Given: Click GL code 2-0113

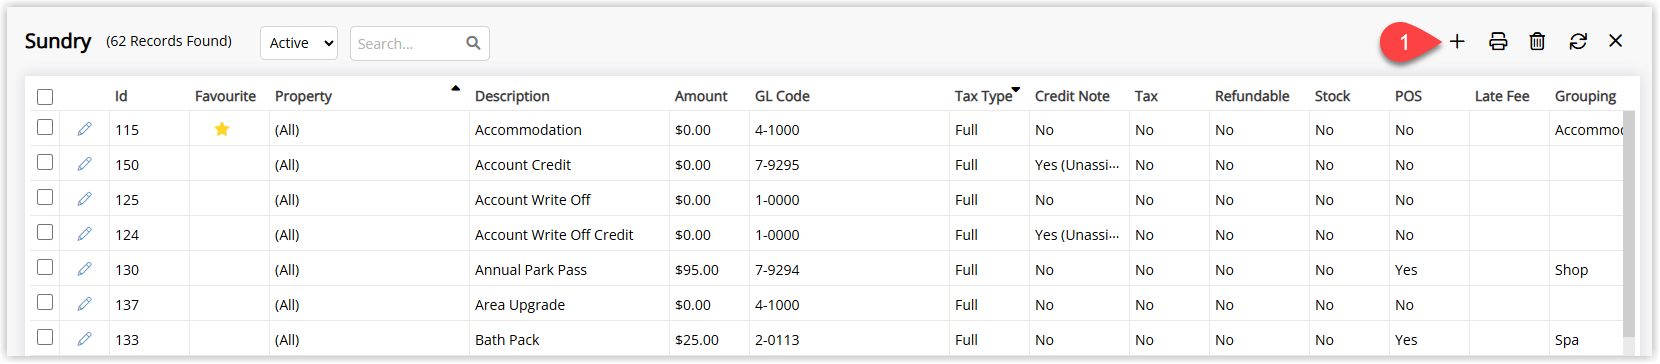Looking at the screenshot, I should click(777, 340).
